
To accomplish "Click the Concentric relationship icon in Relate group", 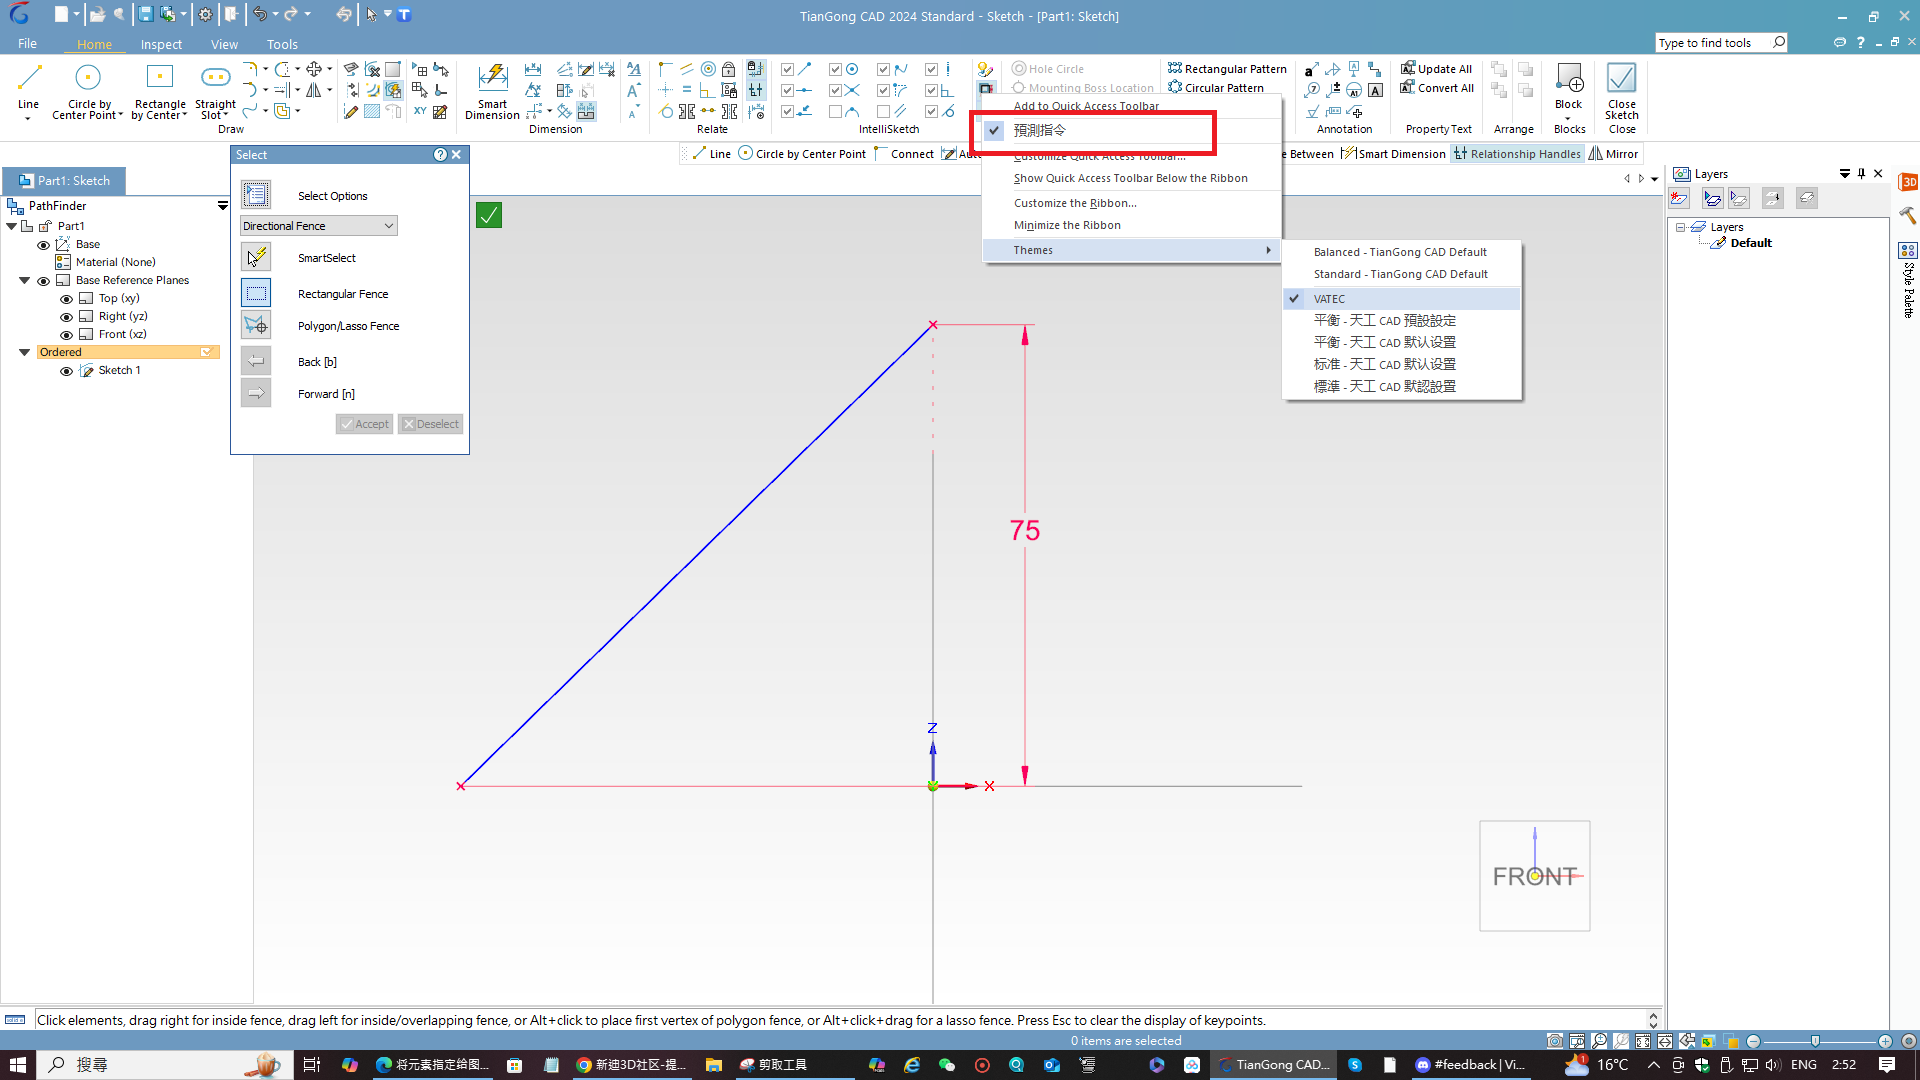I will [x=708, y=69].
